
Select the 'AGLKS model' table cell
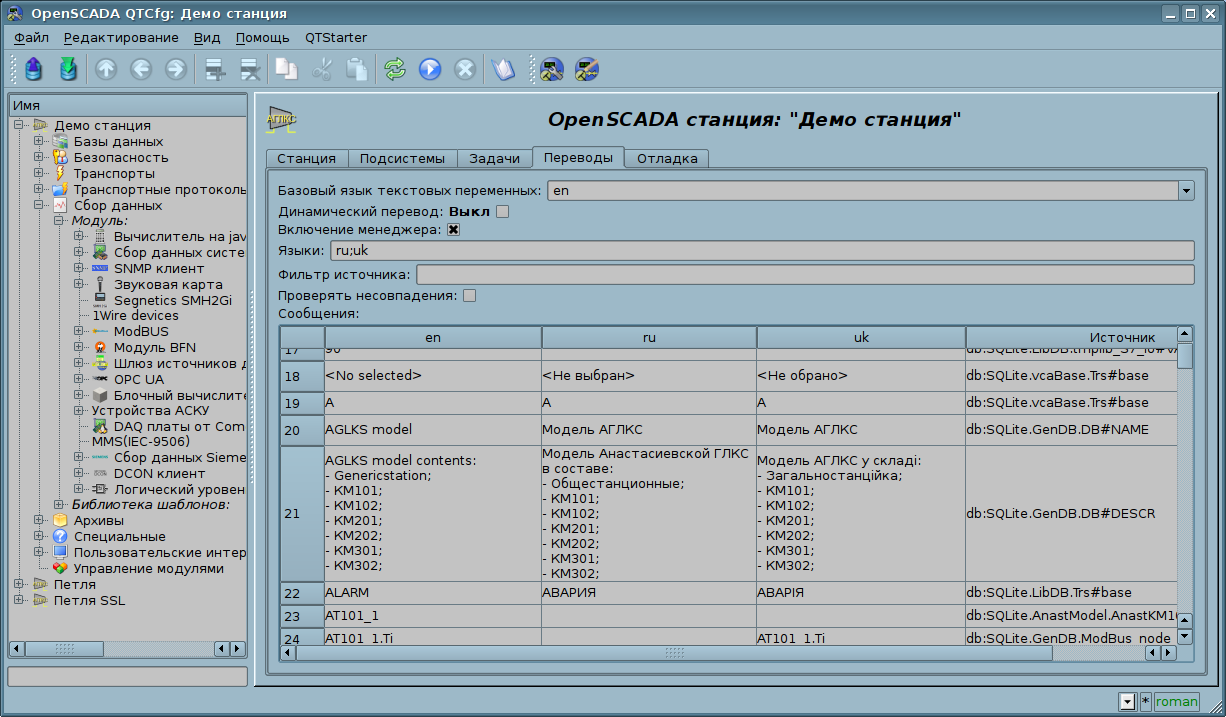(x=433, y=430)
